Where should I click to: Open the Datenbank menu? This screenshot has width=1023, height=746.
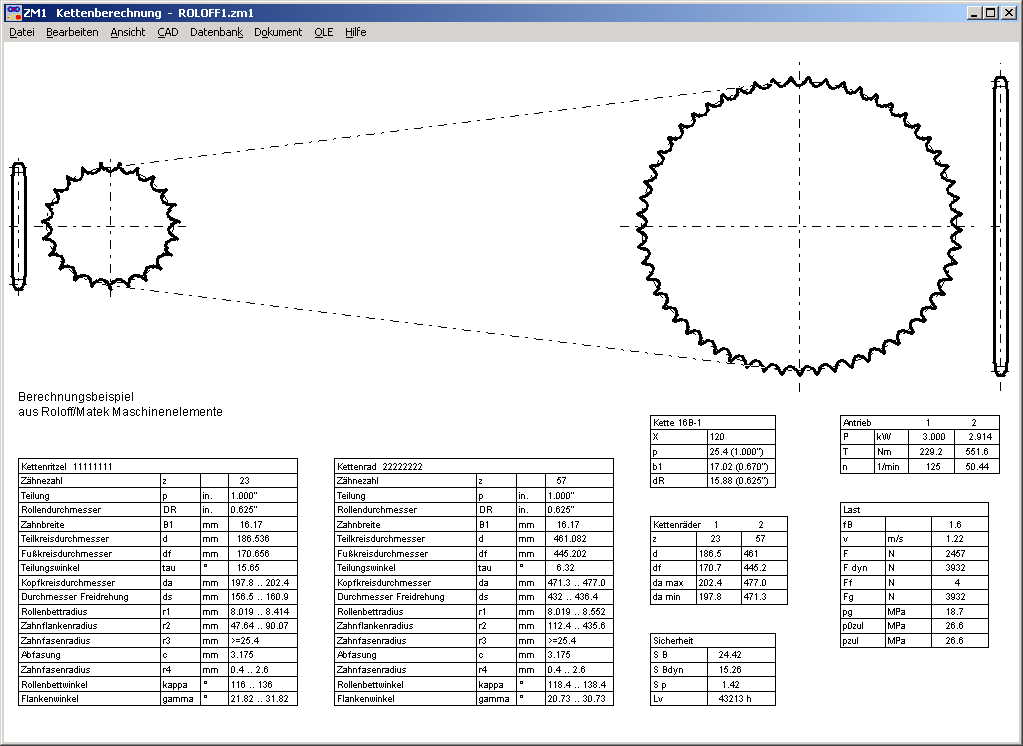click(216, 32)
